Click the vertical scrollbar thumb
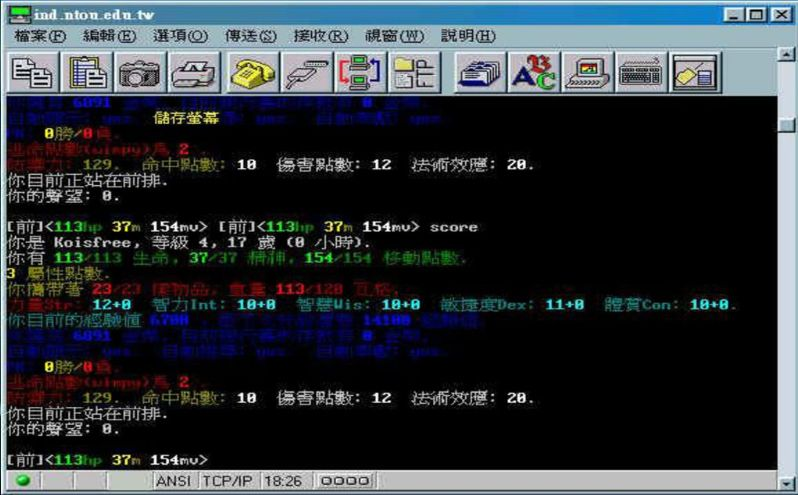 click(x=787, y=124)
